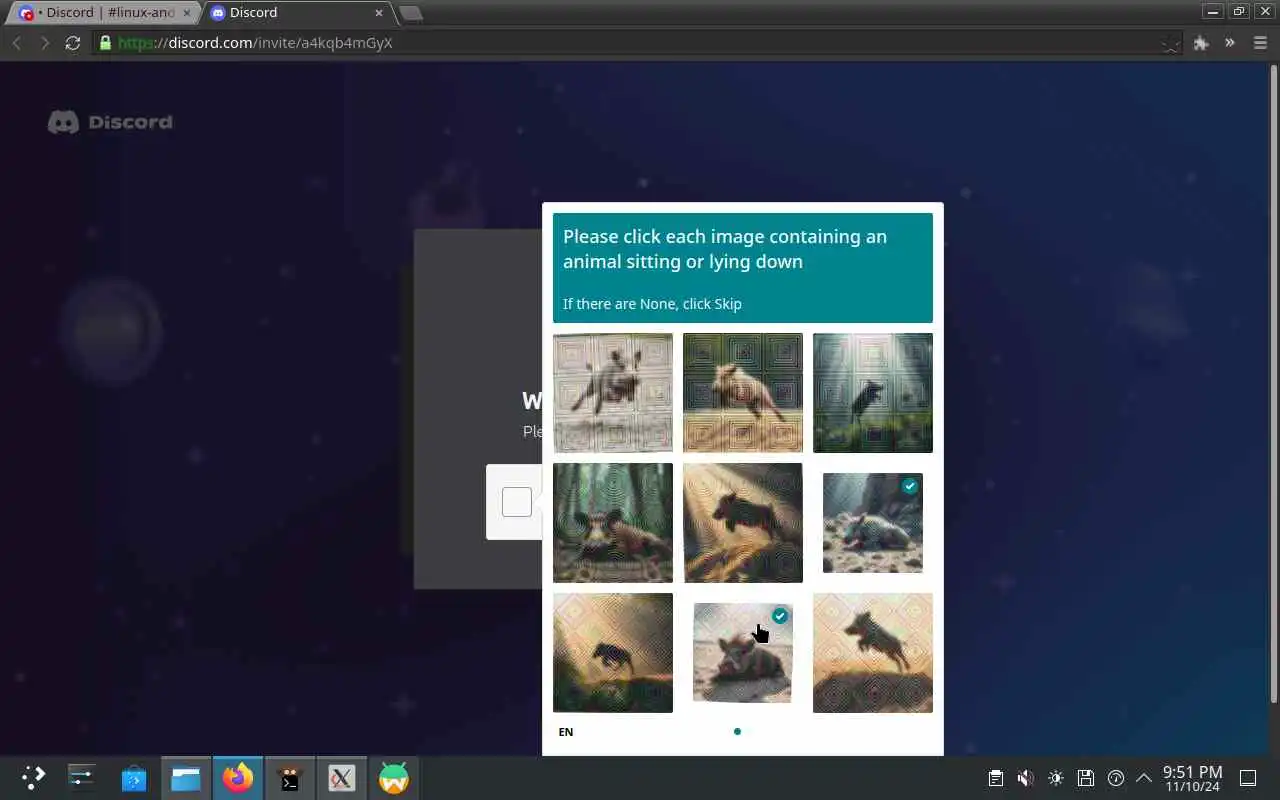This screenshot has height=800, width=1280.
Task: Open the circular update notifier tray icon
Action: [1116, 778]
